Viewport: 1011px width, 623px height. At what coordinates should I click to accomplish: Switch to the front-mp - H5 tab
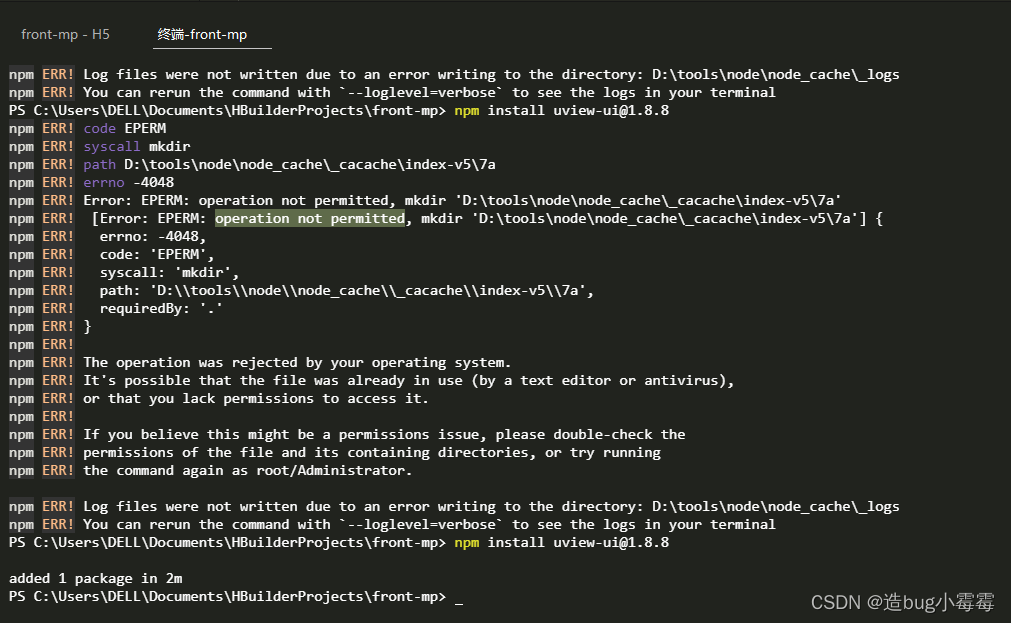(x=64, y=33)
